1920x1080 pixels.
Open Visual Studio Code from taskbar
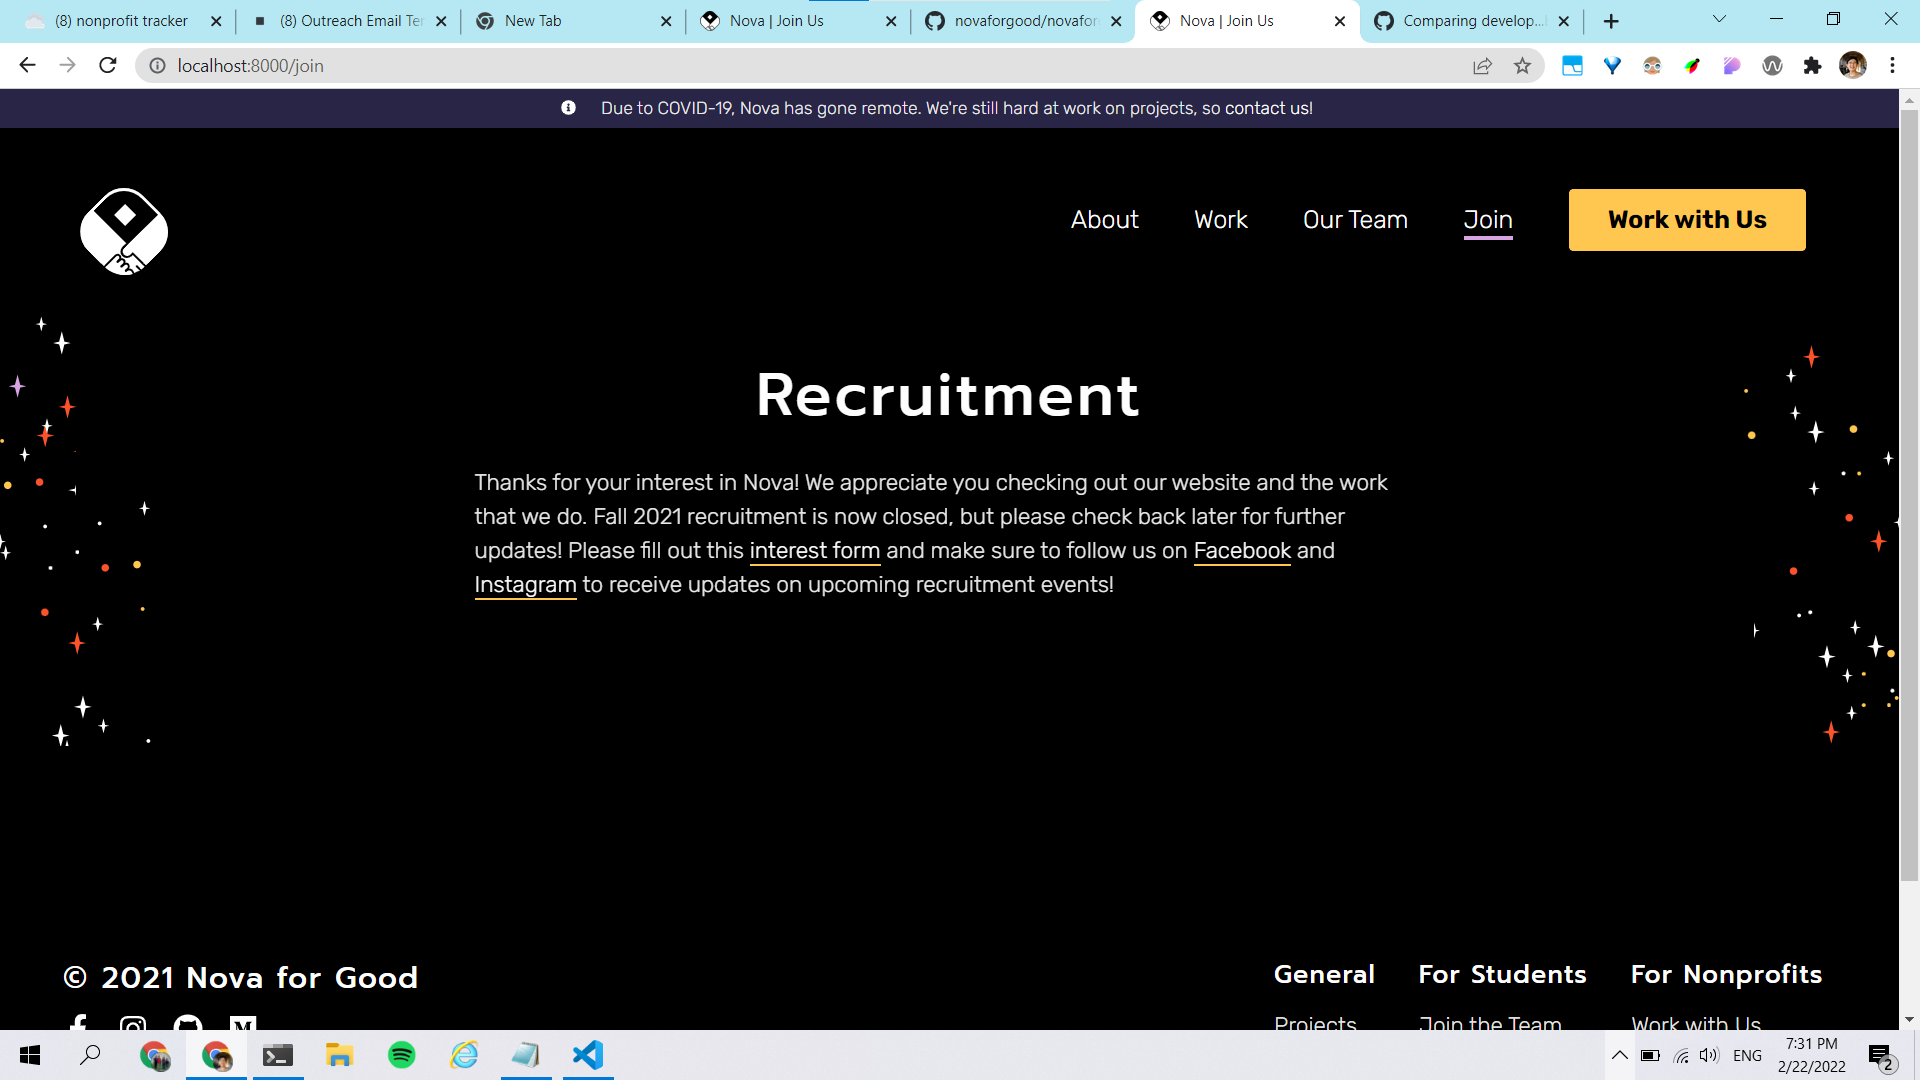click(588, 1055)
